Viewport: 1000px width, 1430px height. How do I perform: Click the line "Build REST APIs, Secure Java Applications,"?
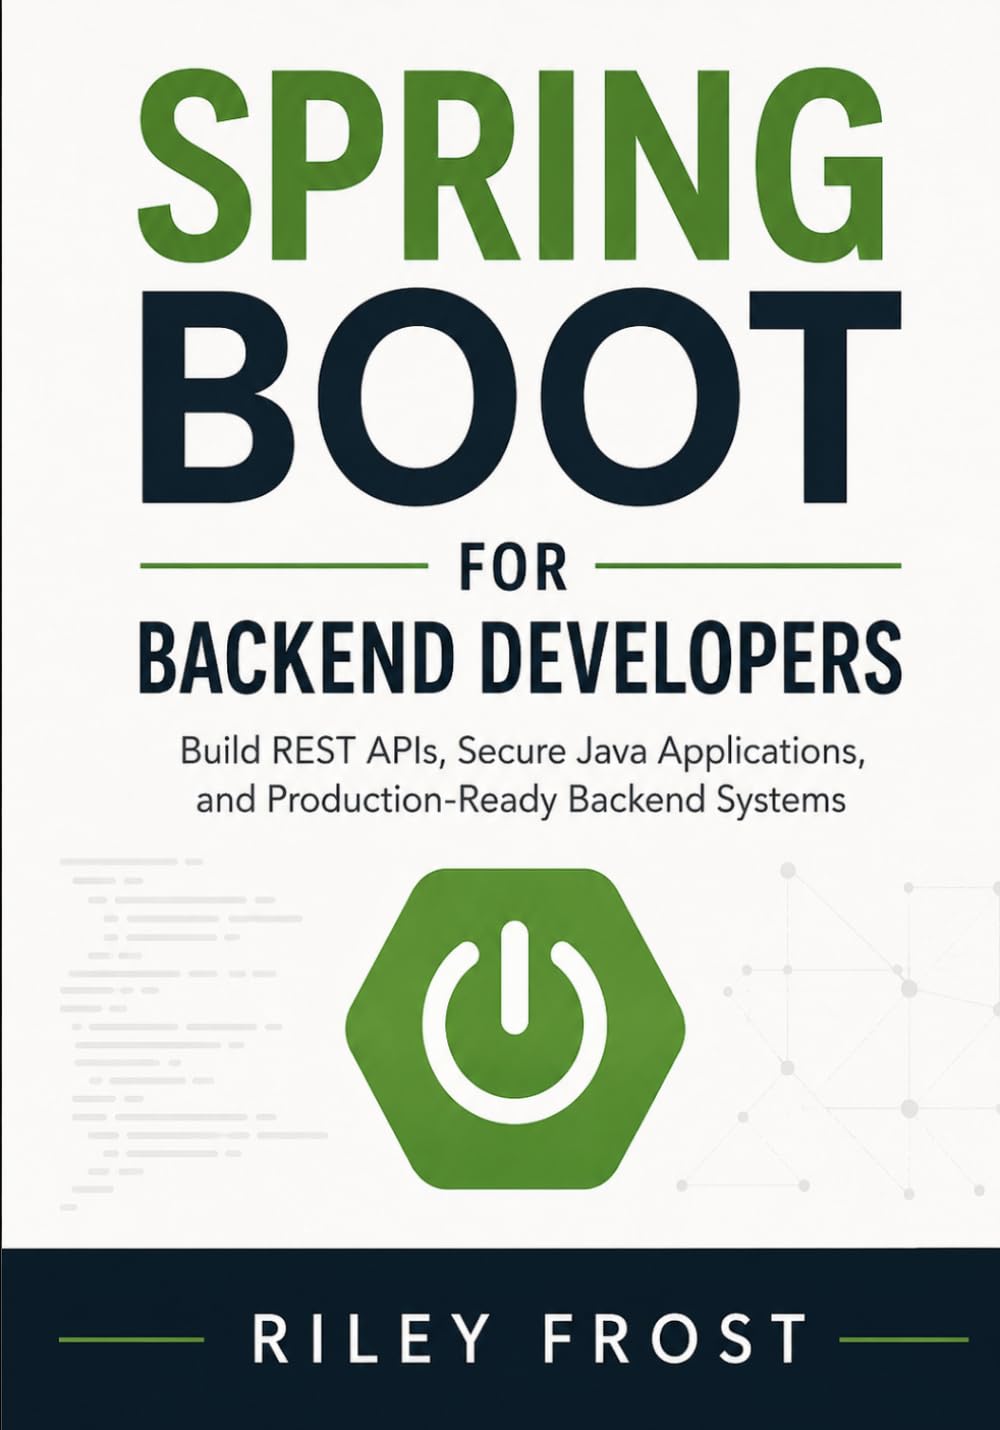(x=522, y=751)
